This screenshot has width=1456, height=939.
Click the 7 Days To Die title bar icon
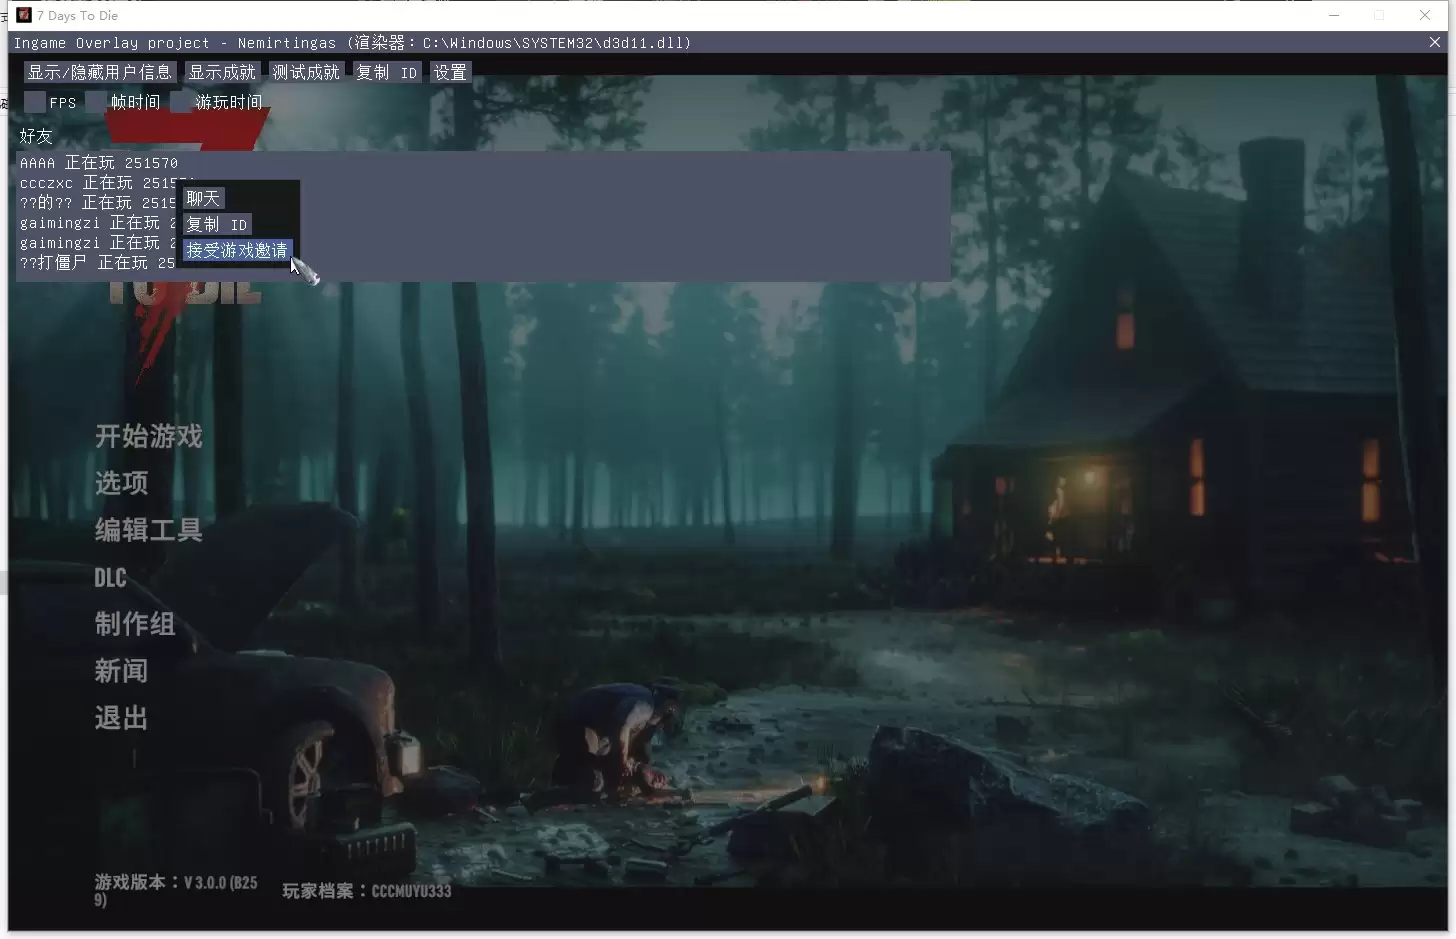click(x=24, y=15)
